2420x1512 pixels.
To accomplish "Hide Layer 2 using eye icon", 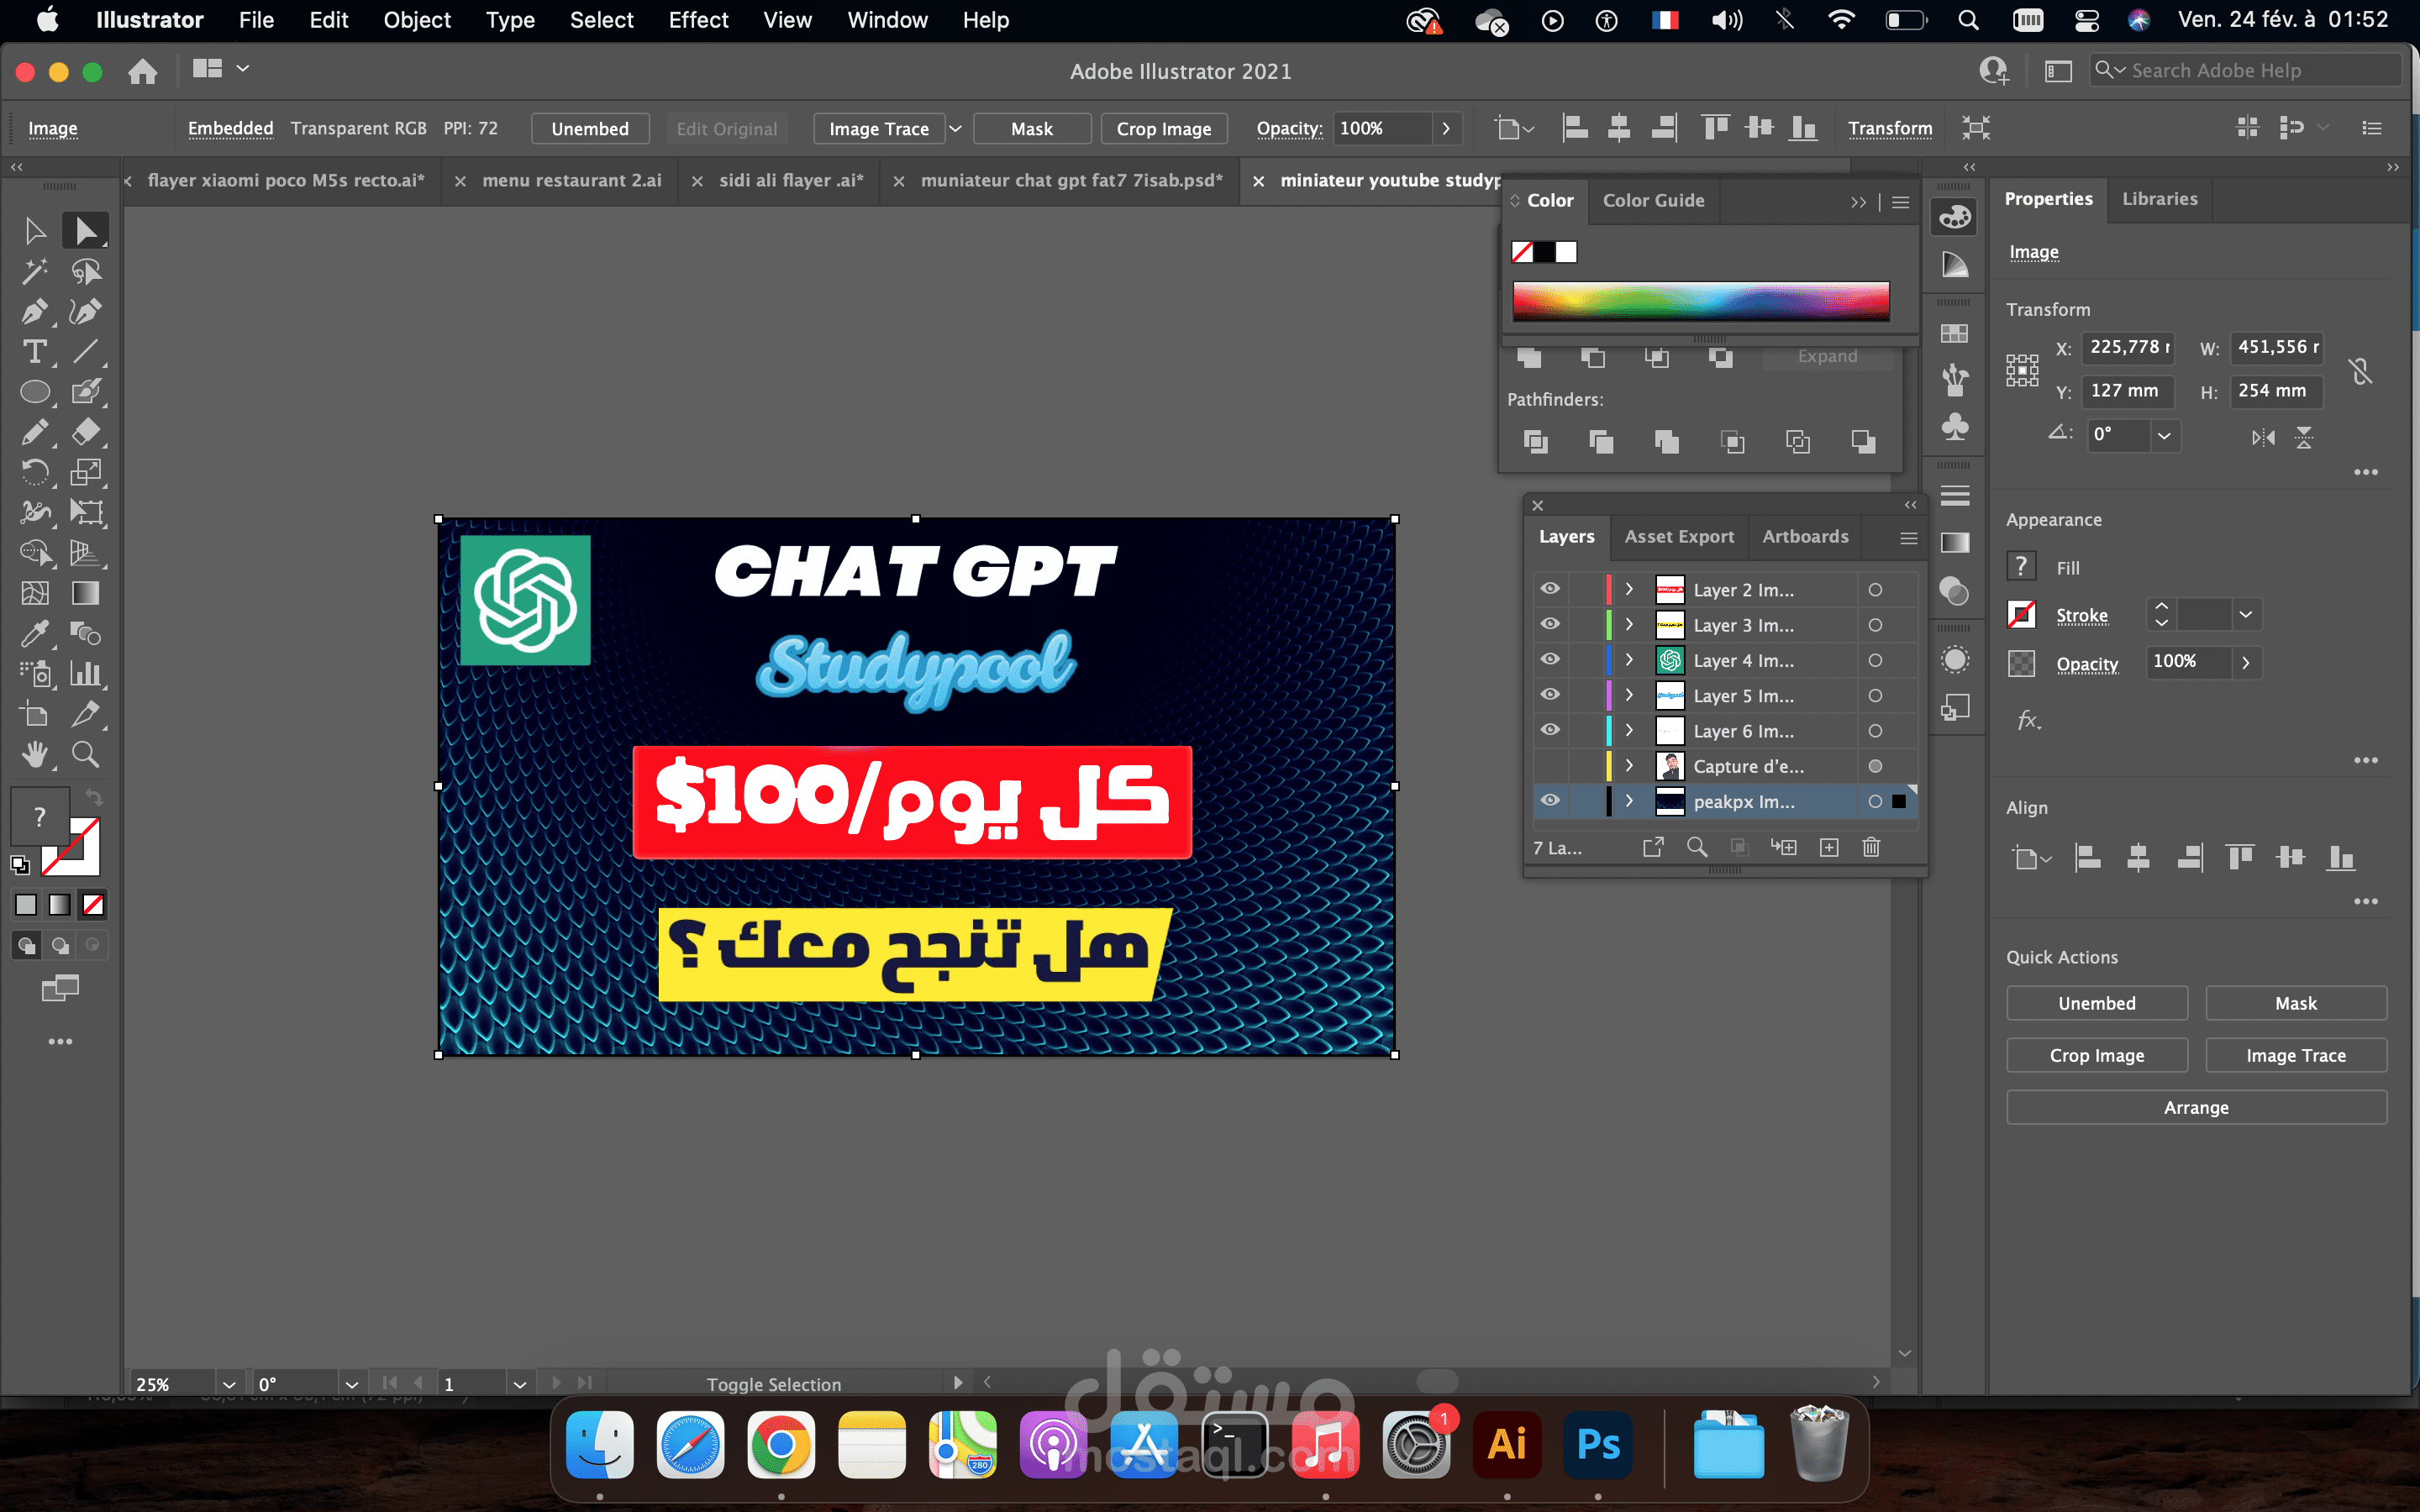I will 1550,589.
